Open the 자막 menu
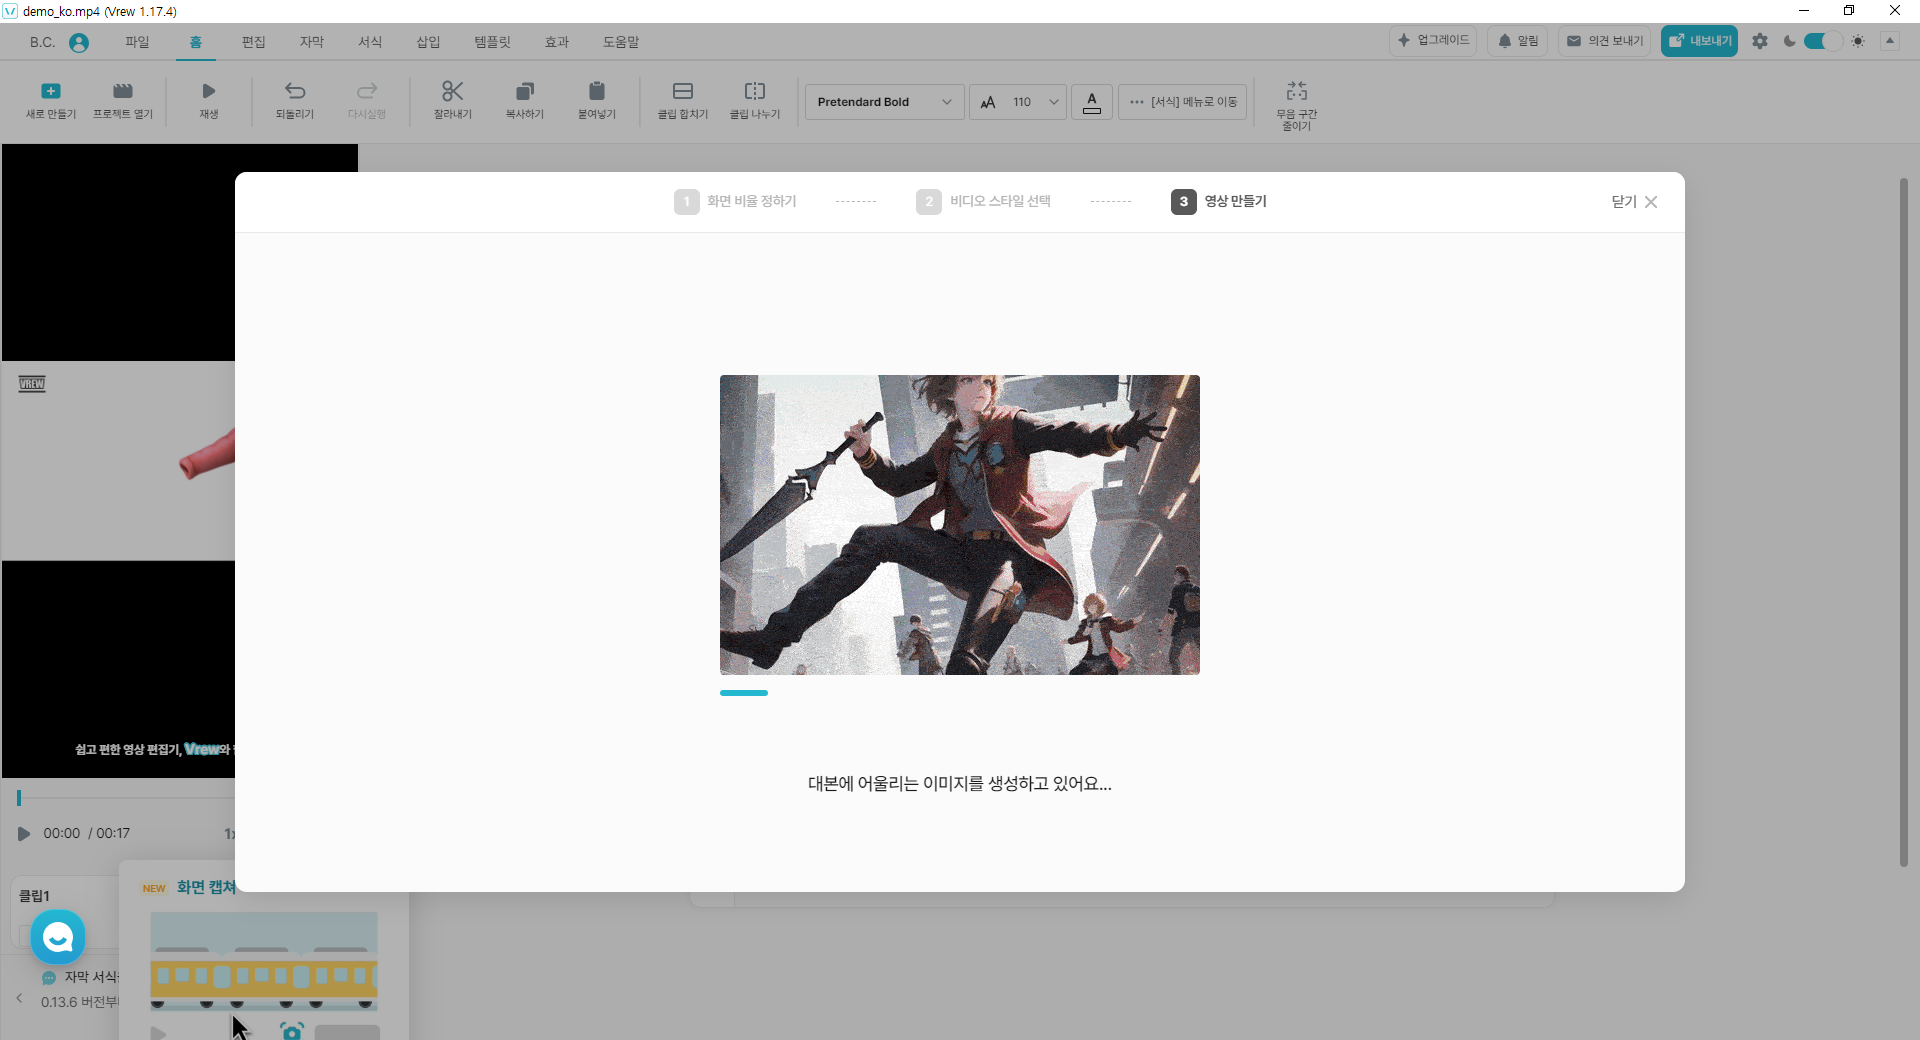The height and width of the screenshot is (1040, 1920). coord(312,42)
